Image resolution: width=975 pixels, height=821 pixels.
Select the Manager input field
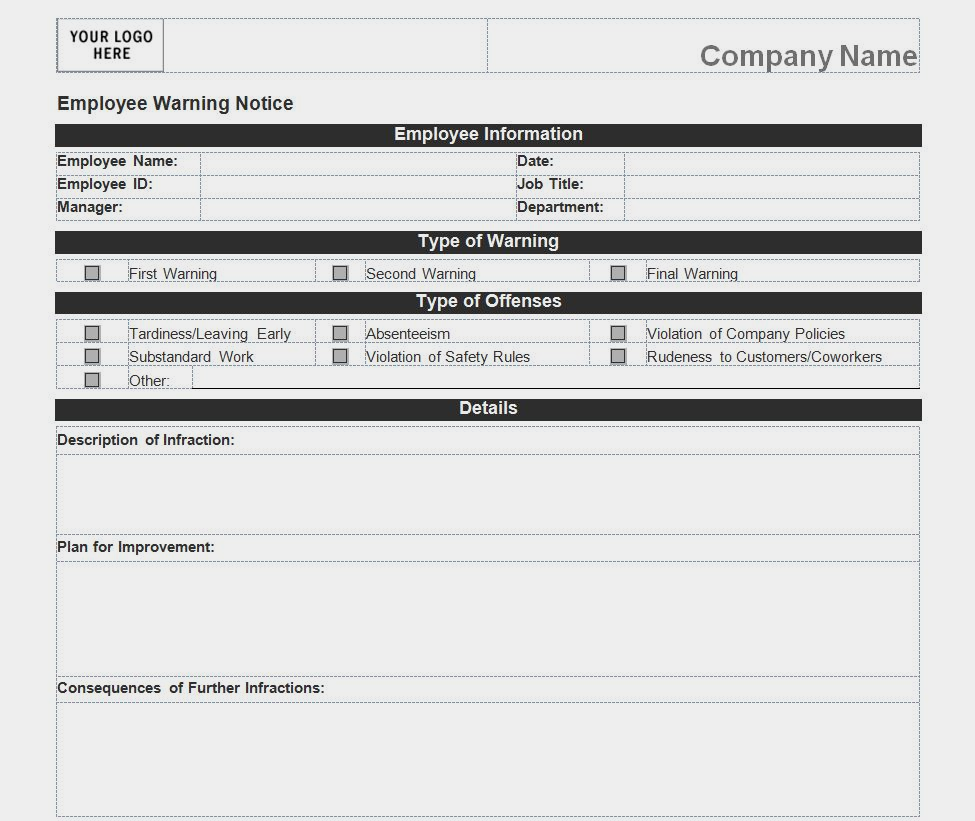click(x=357, y=208)
